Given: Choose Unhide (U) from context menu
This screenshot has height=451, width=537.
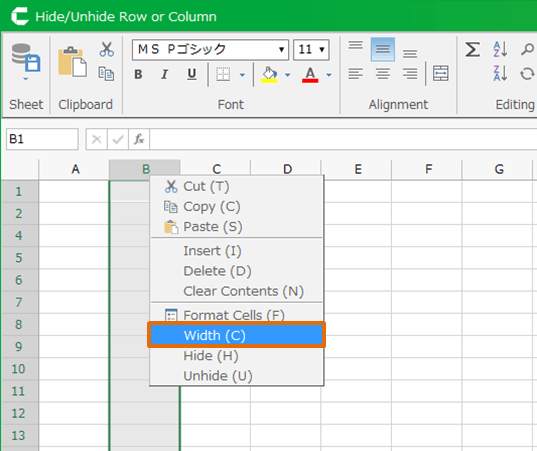Looking at the screenshot, I should pos(237,376).
